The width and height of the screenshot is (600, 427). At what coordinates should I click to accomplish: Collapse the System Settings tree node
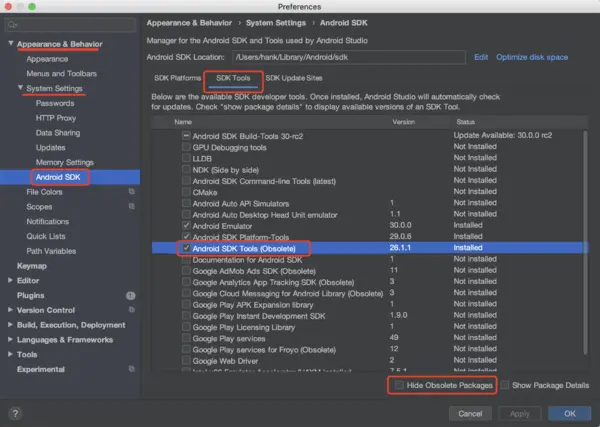(x=20, y=88)
